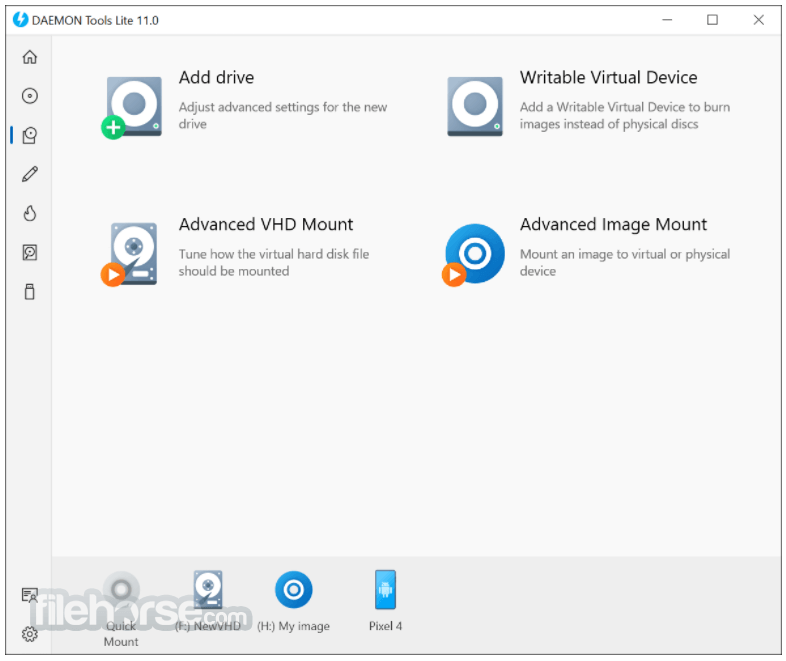Screen dimensions: 786x661
Task: Click the Add drive icon with green plus
Action: [132, 107]
